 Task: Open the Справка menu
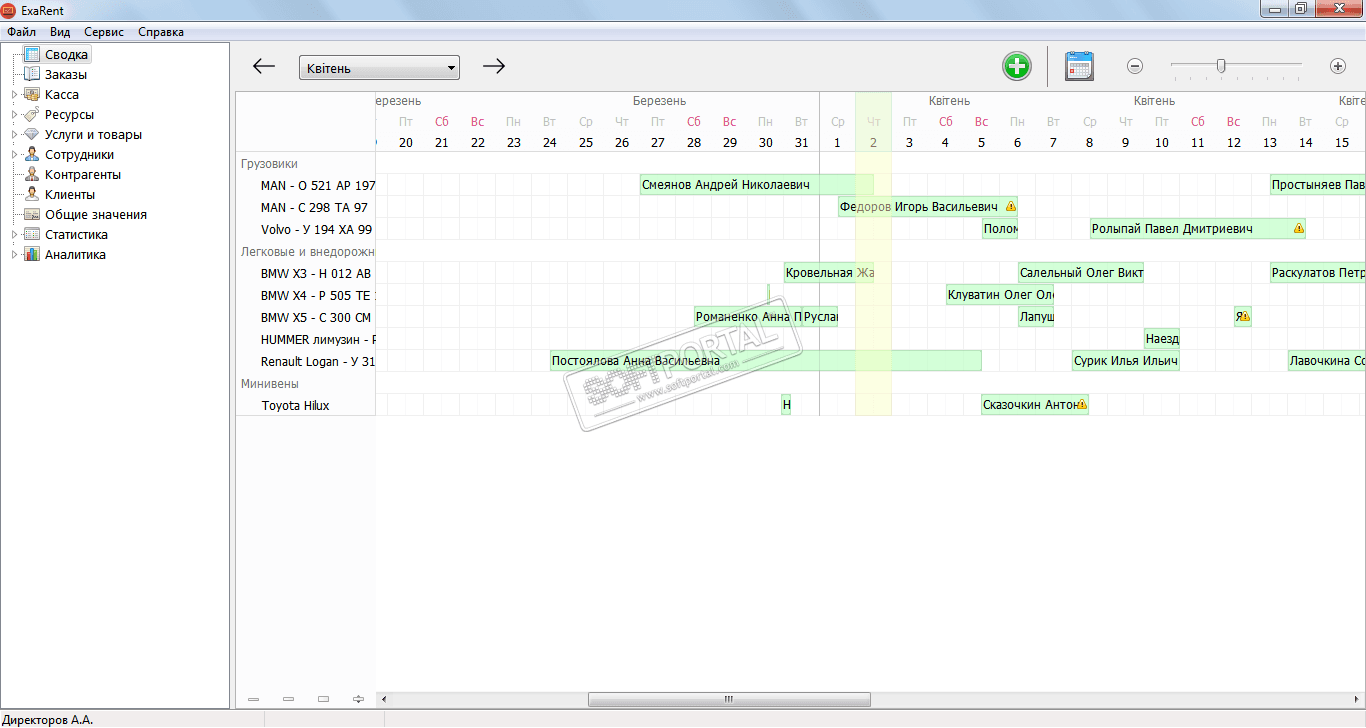tap(161, 32)
